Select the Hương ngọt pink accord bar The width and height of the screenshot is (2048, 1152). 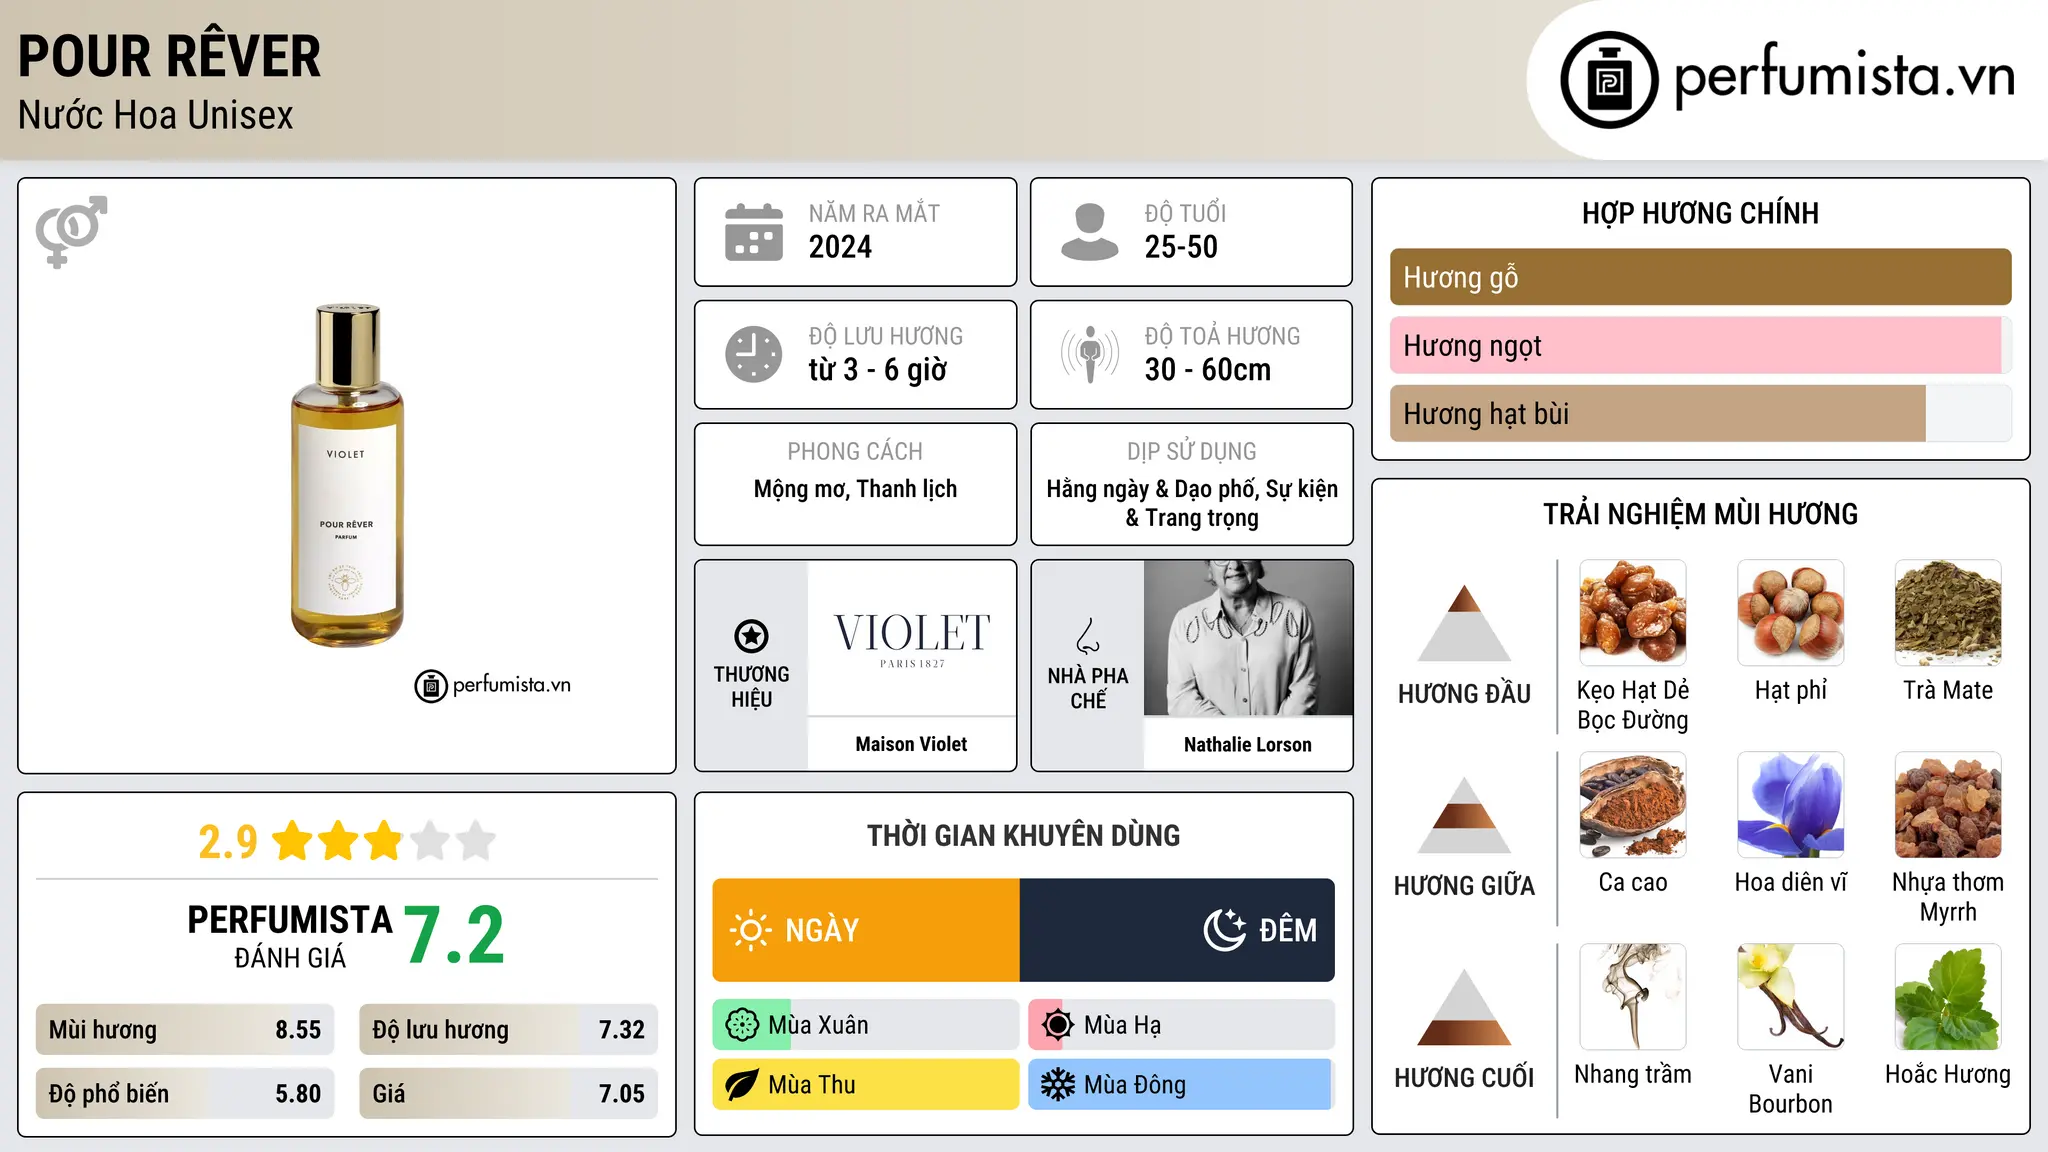click(x=1700, y=345)
